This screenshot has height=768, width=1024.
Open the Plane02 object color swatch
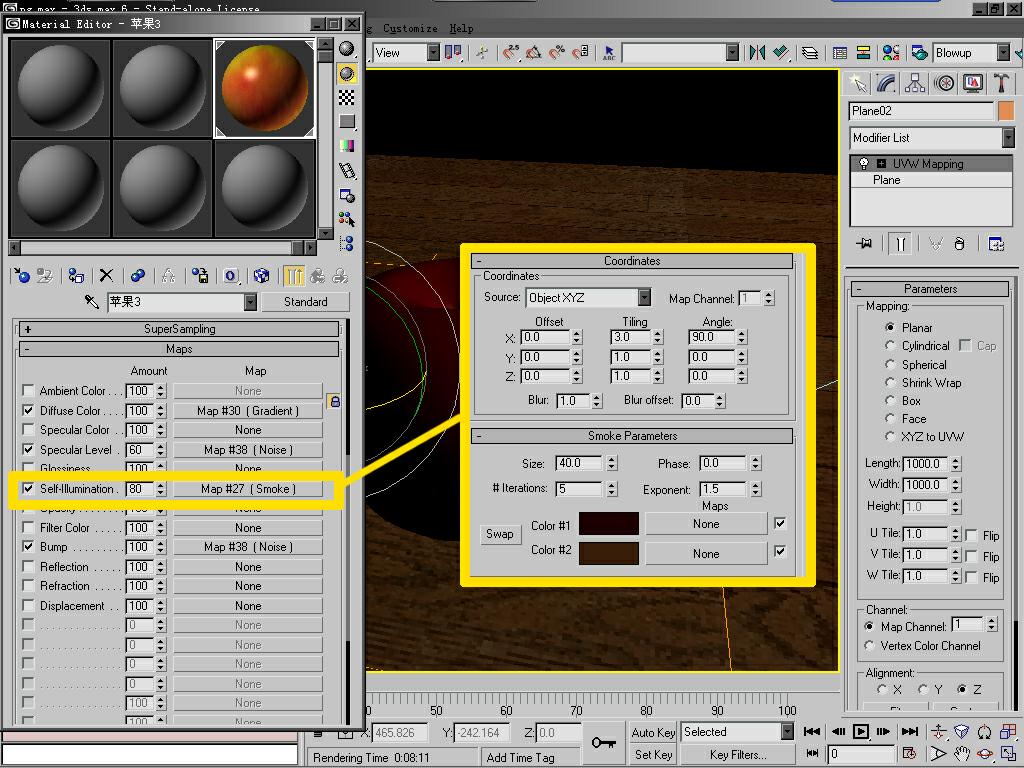[x=1006, y=111]
